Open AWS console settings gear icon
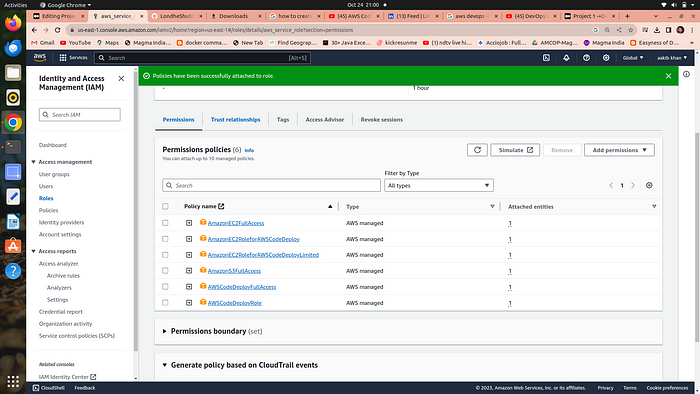 tap(606, 58)
